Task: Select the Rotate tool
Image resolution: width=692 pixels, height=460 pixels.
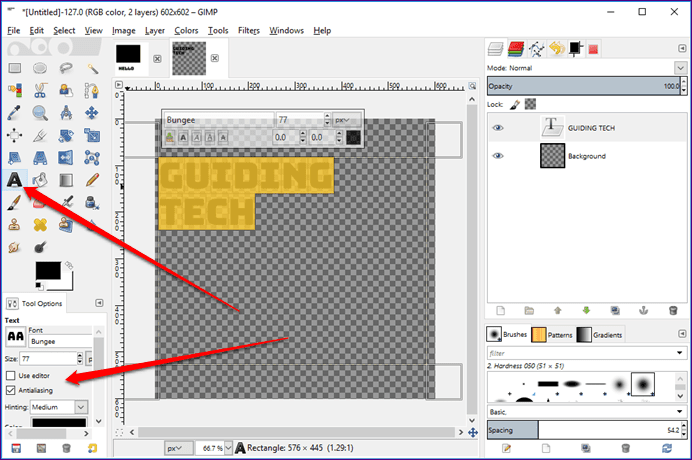Action: 66,136
